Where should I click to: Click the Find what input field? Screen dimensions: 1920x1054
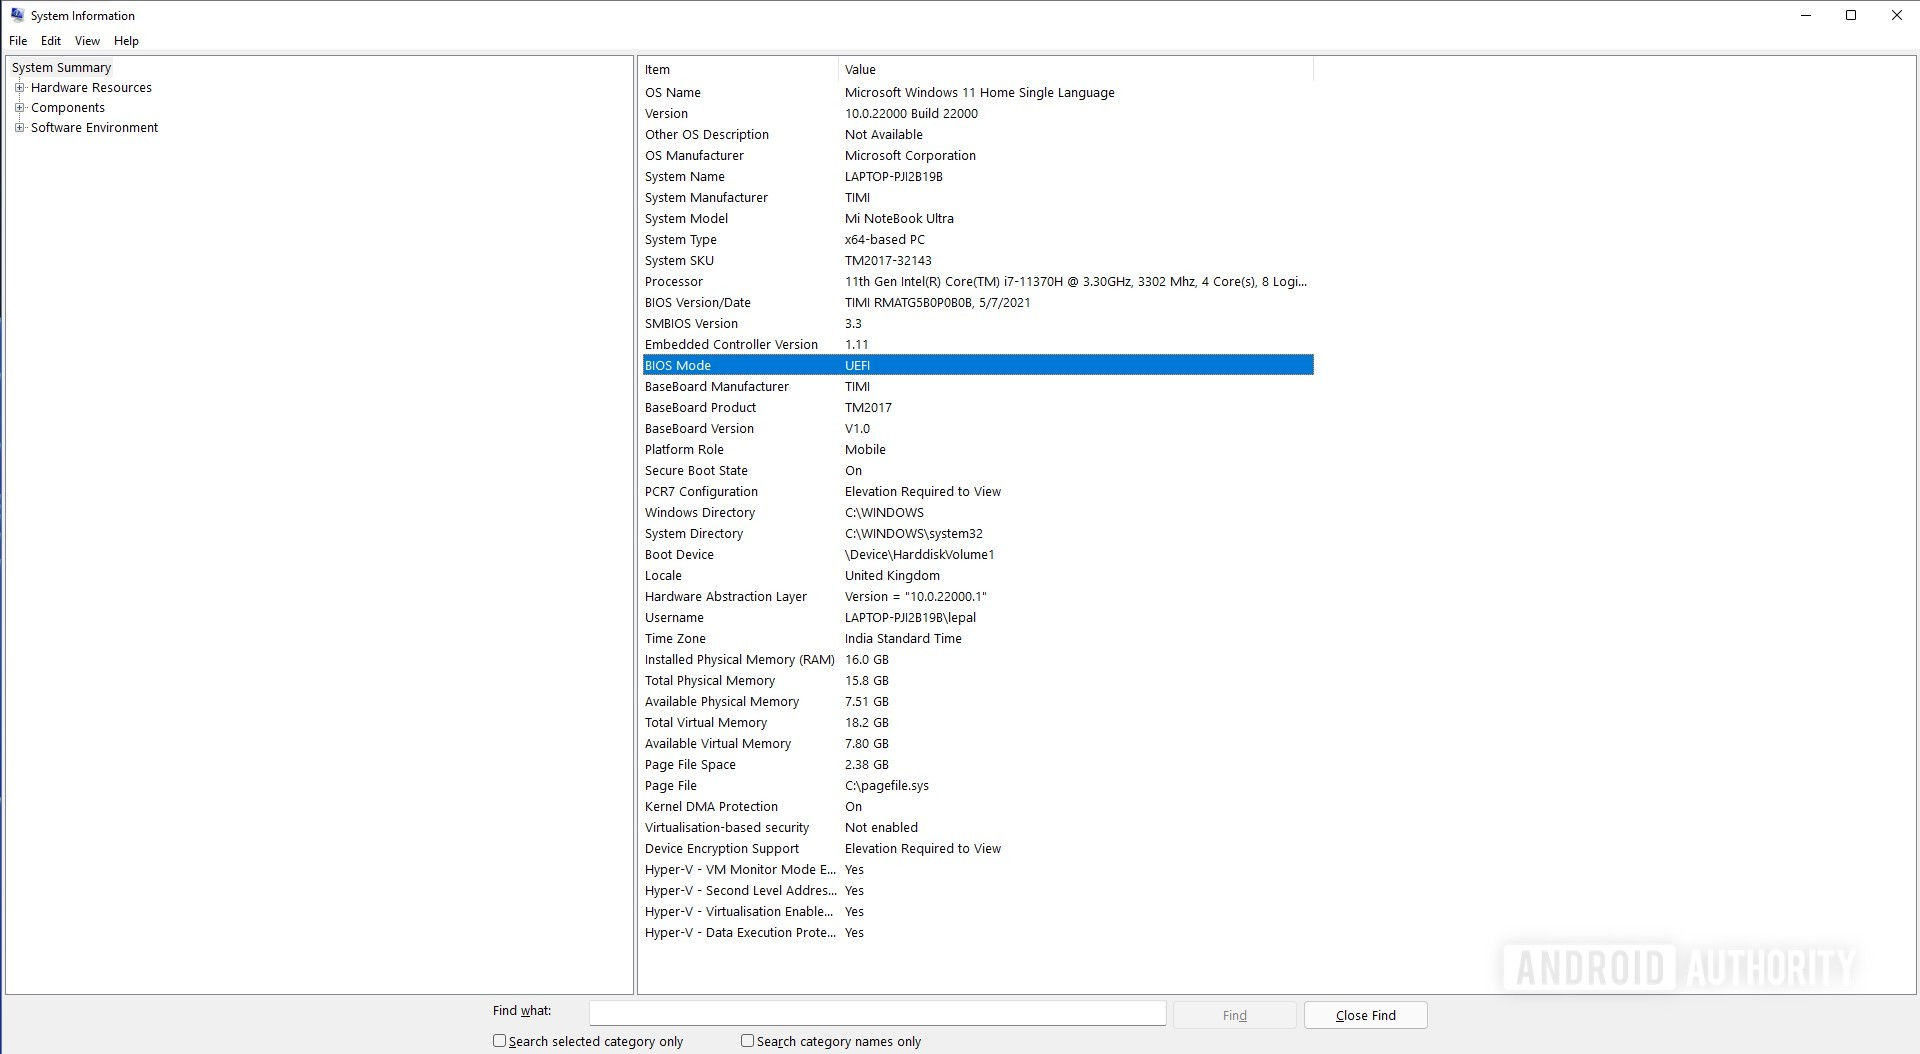[877, 1014]
